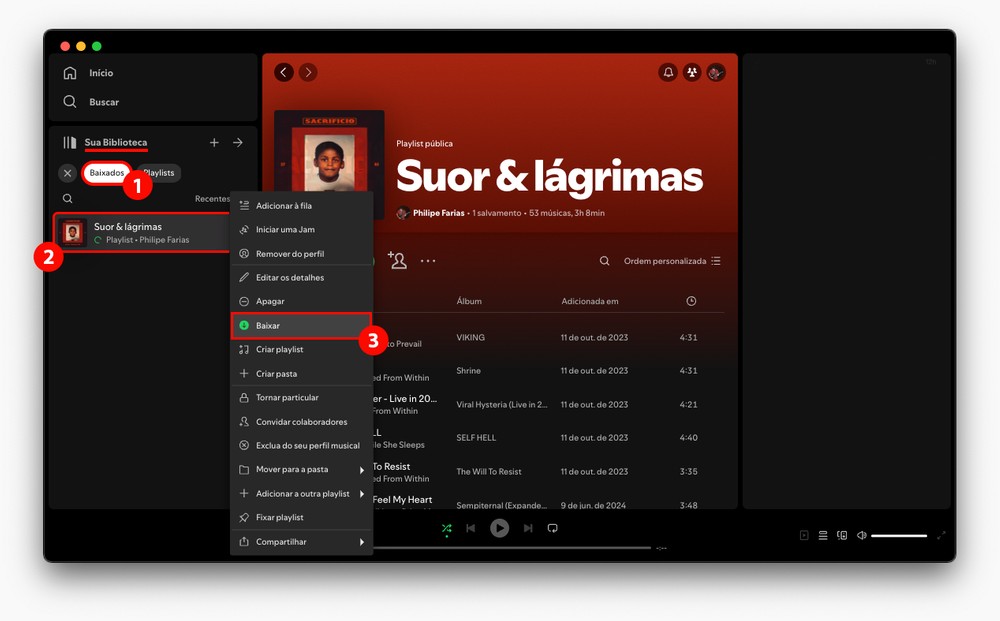Image resolution: width=1000 pixels, height=621 pixels.
Task: Toggle the Playlists filter chip
Action: pyautogui.click(x=159, y=173)
